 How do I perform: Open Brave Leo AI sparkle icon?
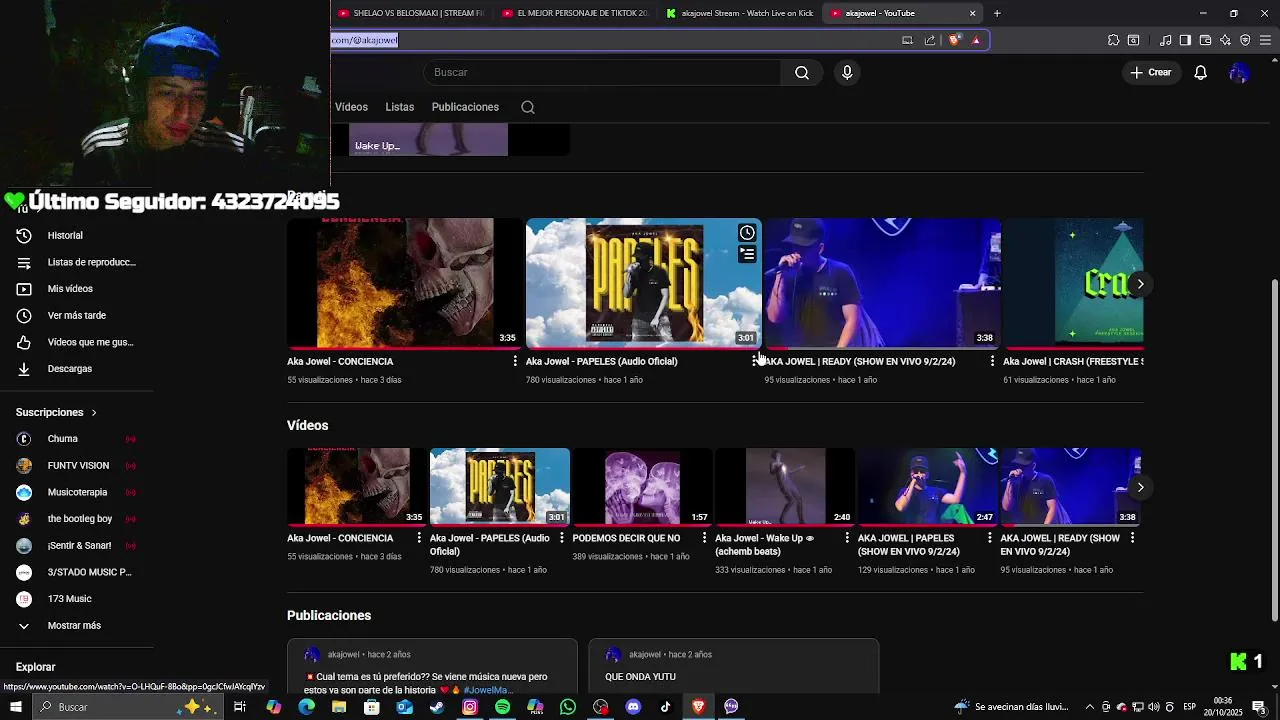coord(1225,40)
